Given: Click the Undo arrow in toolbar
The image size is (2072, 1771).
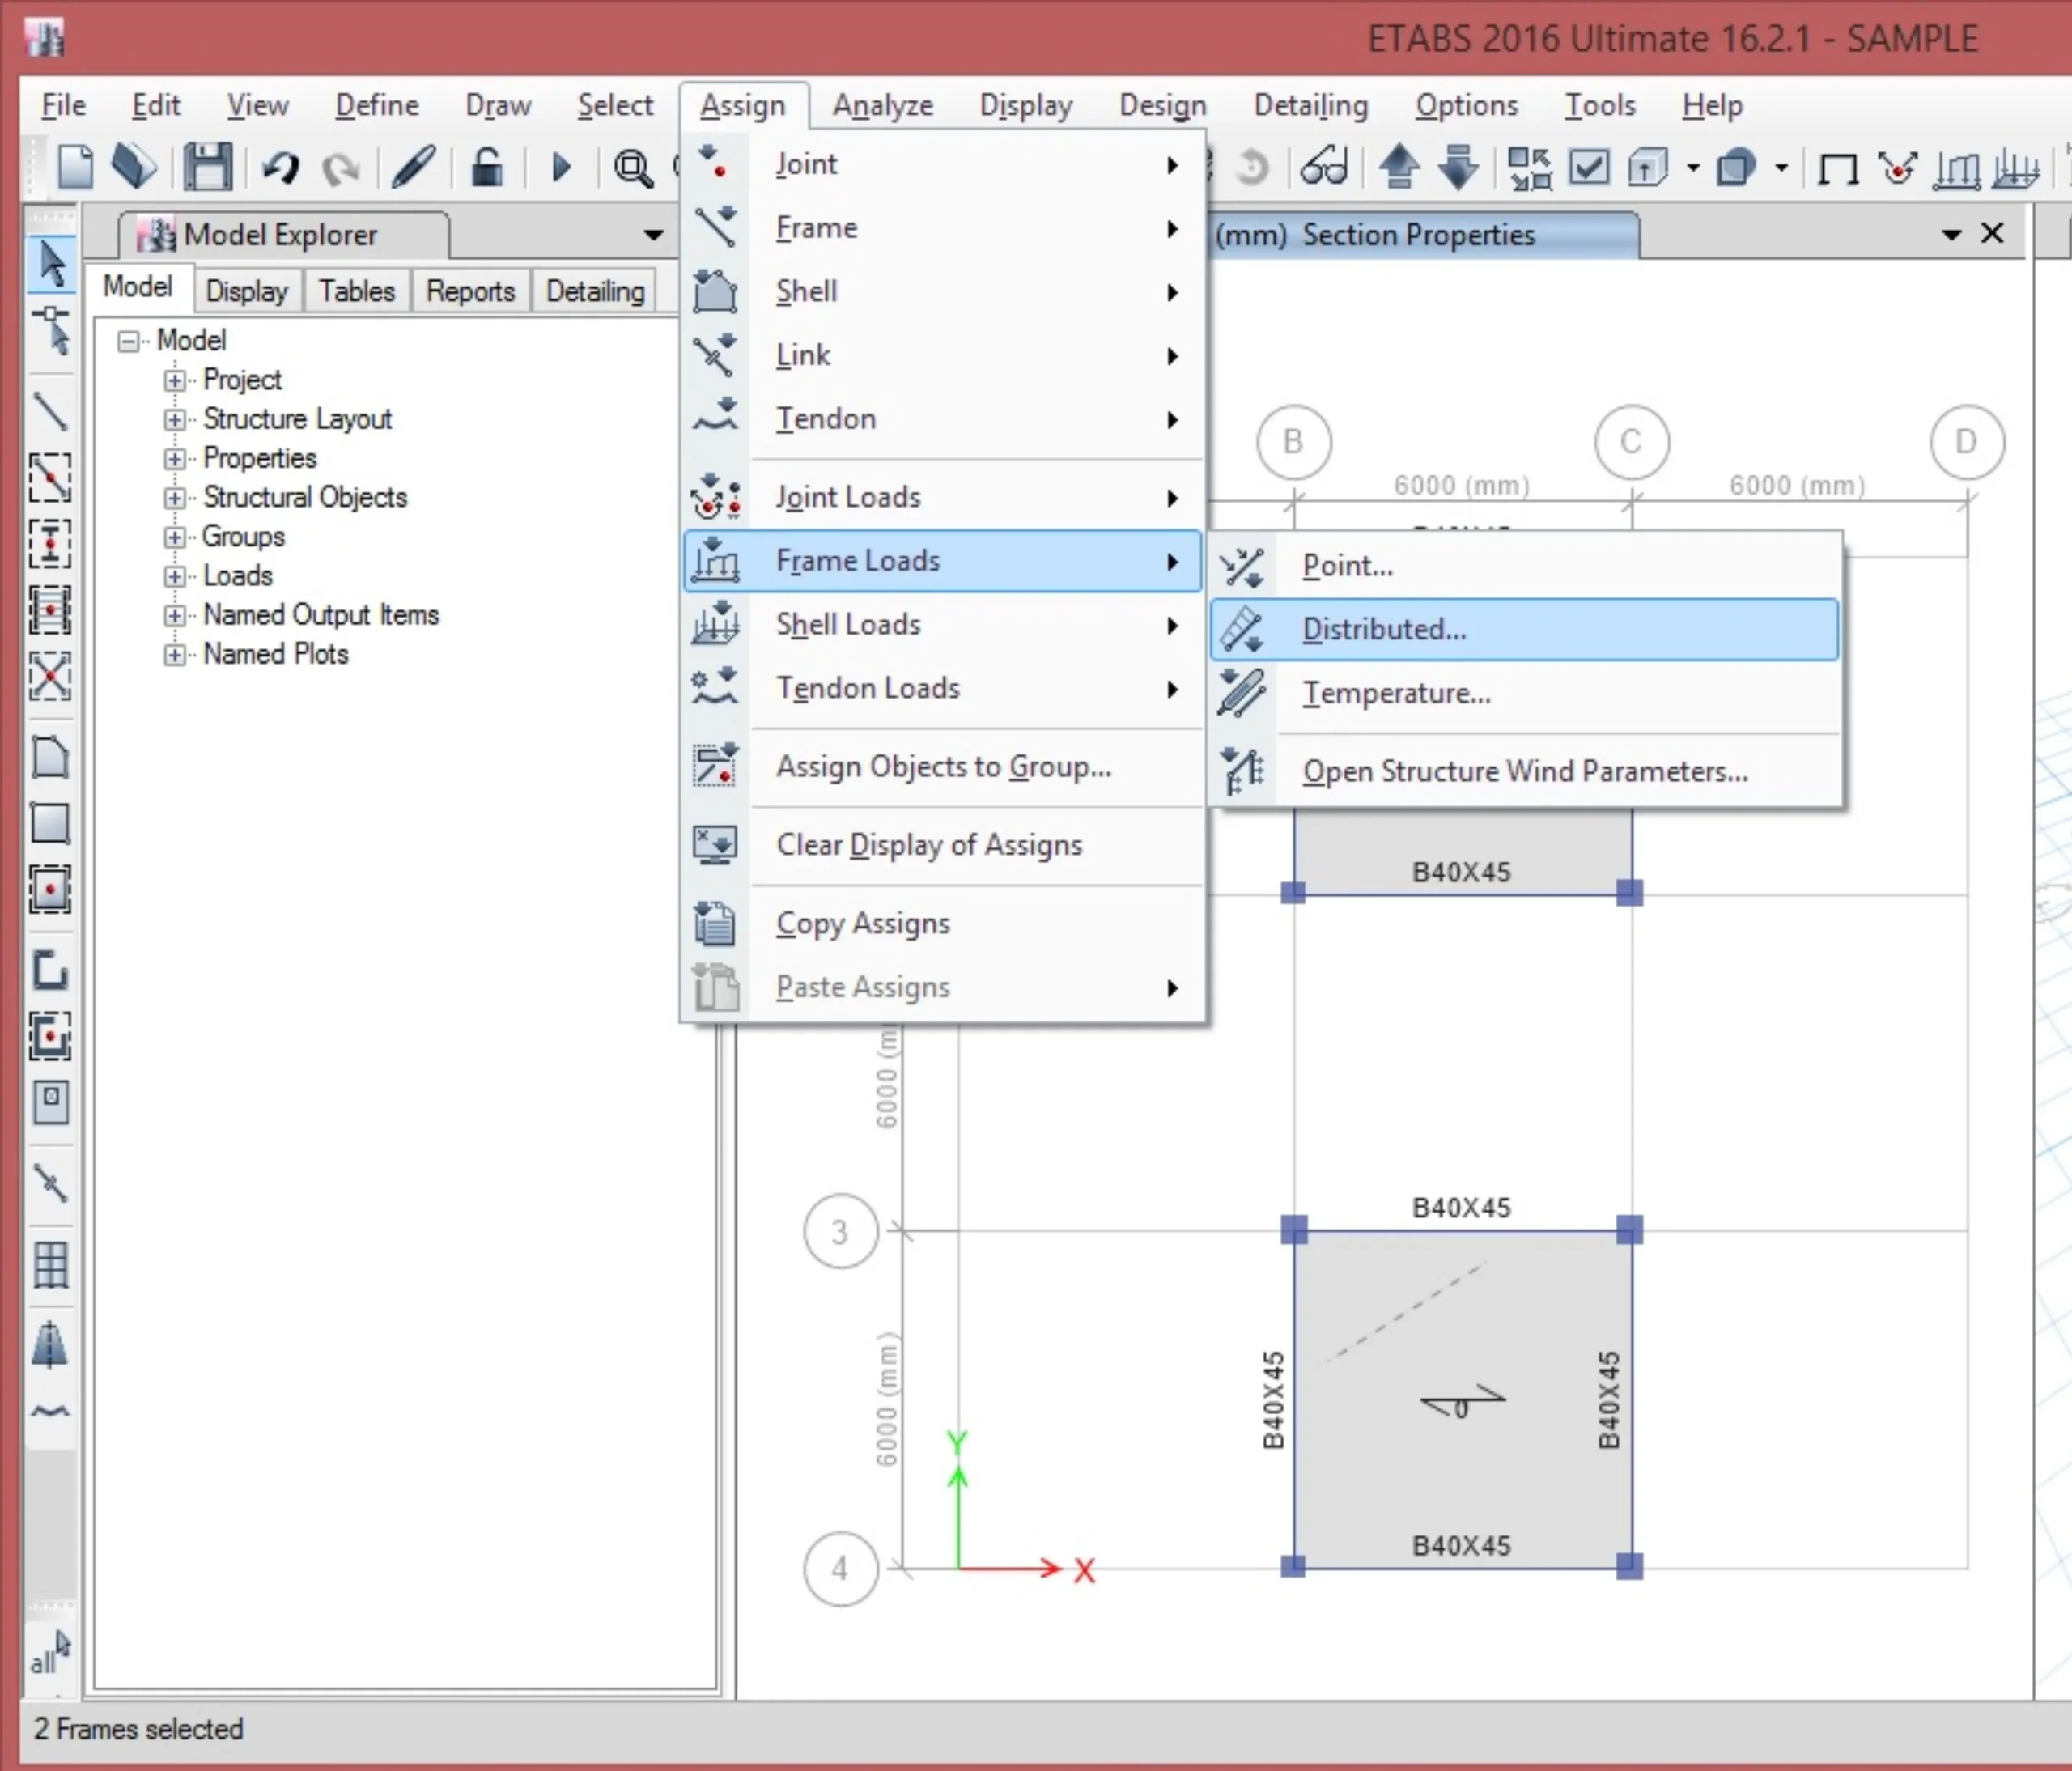Looking at the screenshot, I should (x=280, y=167).
